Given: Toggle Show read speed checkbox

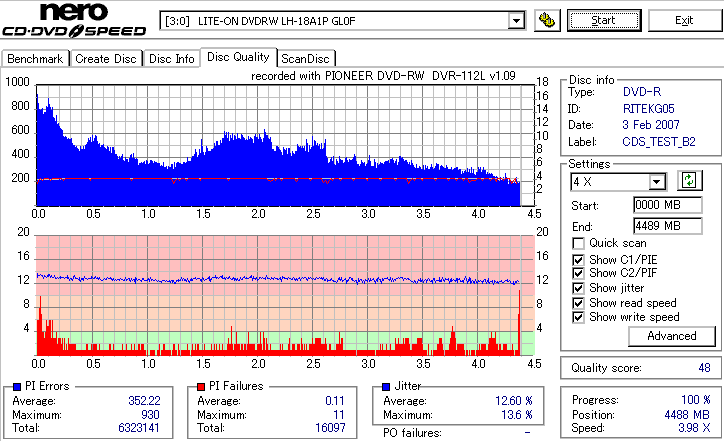Looking at the screenshot, I should tap(578, 303).
